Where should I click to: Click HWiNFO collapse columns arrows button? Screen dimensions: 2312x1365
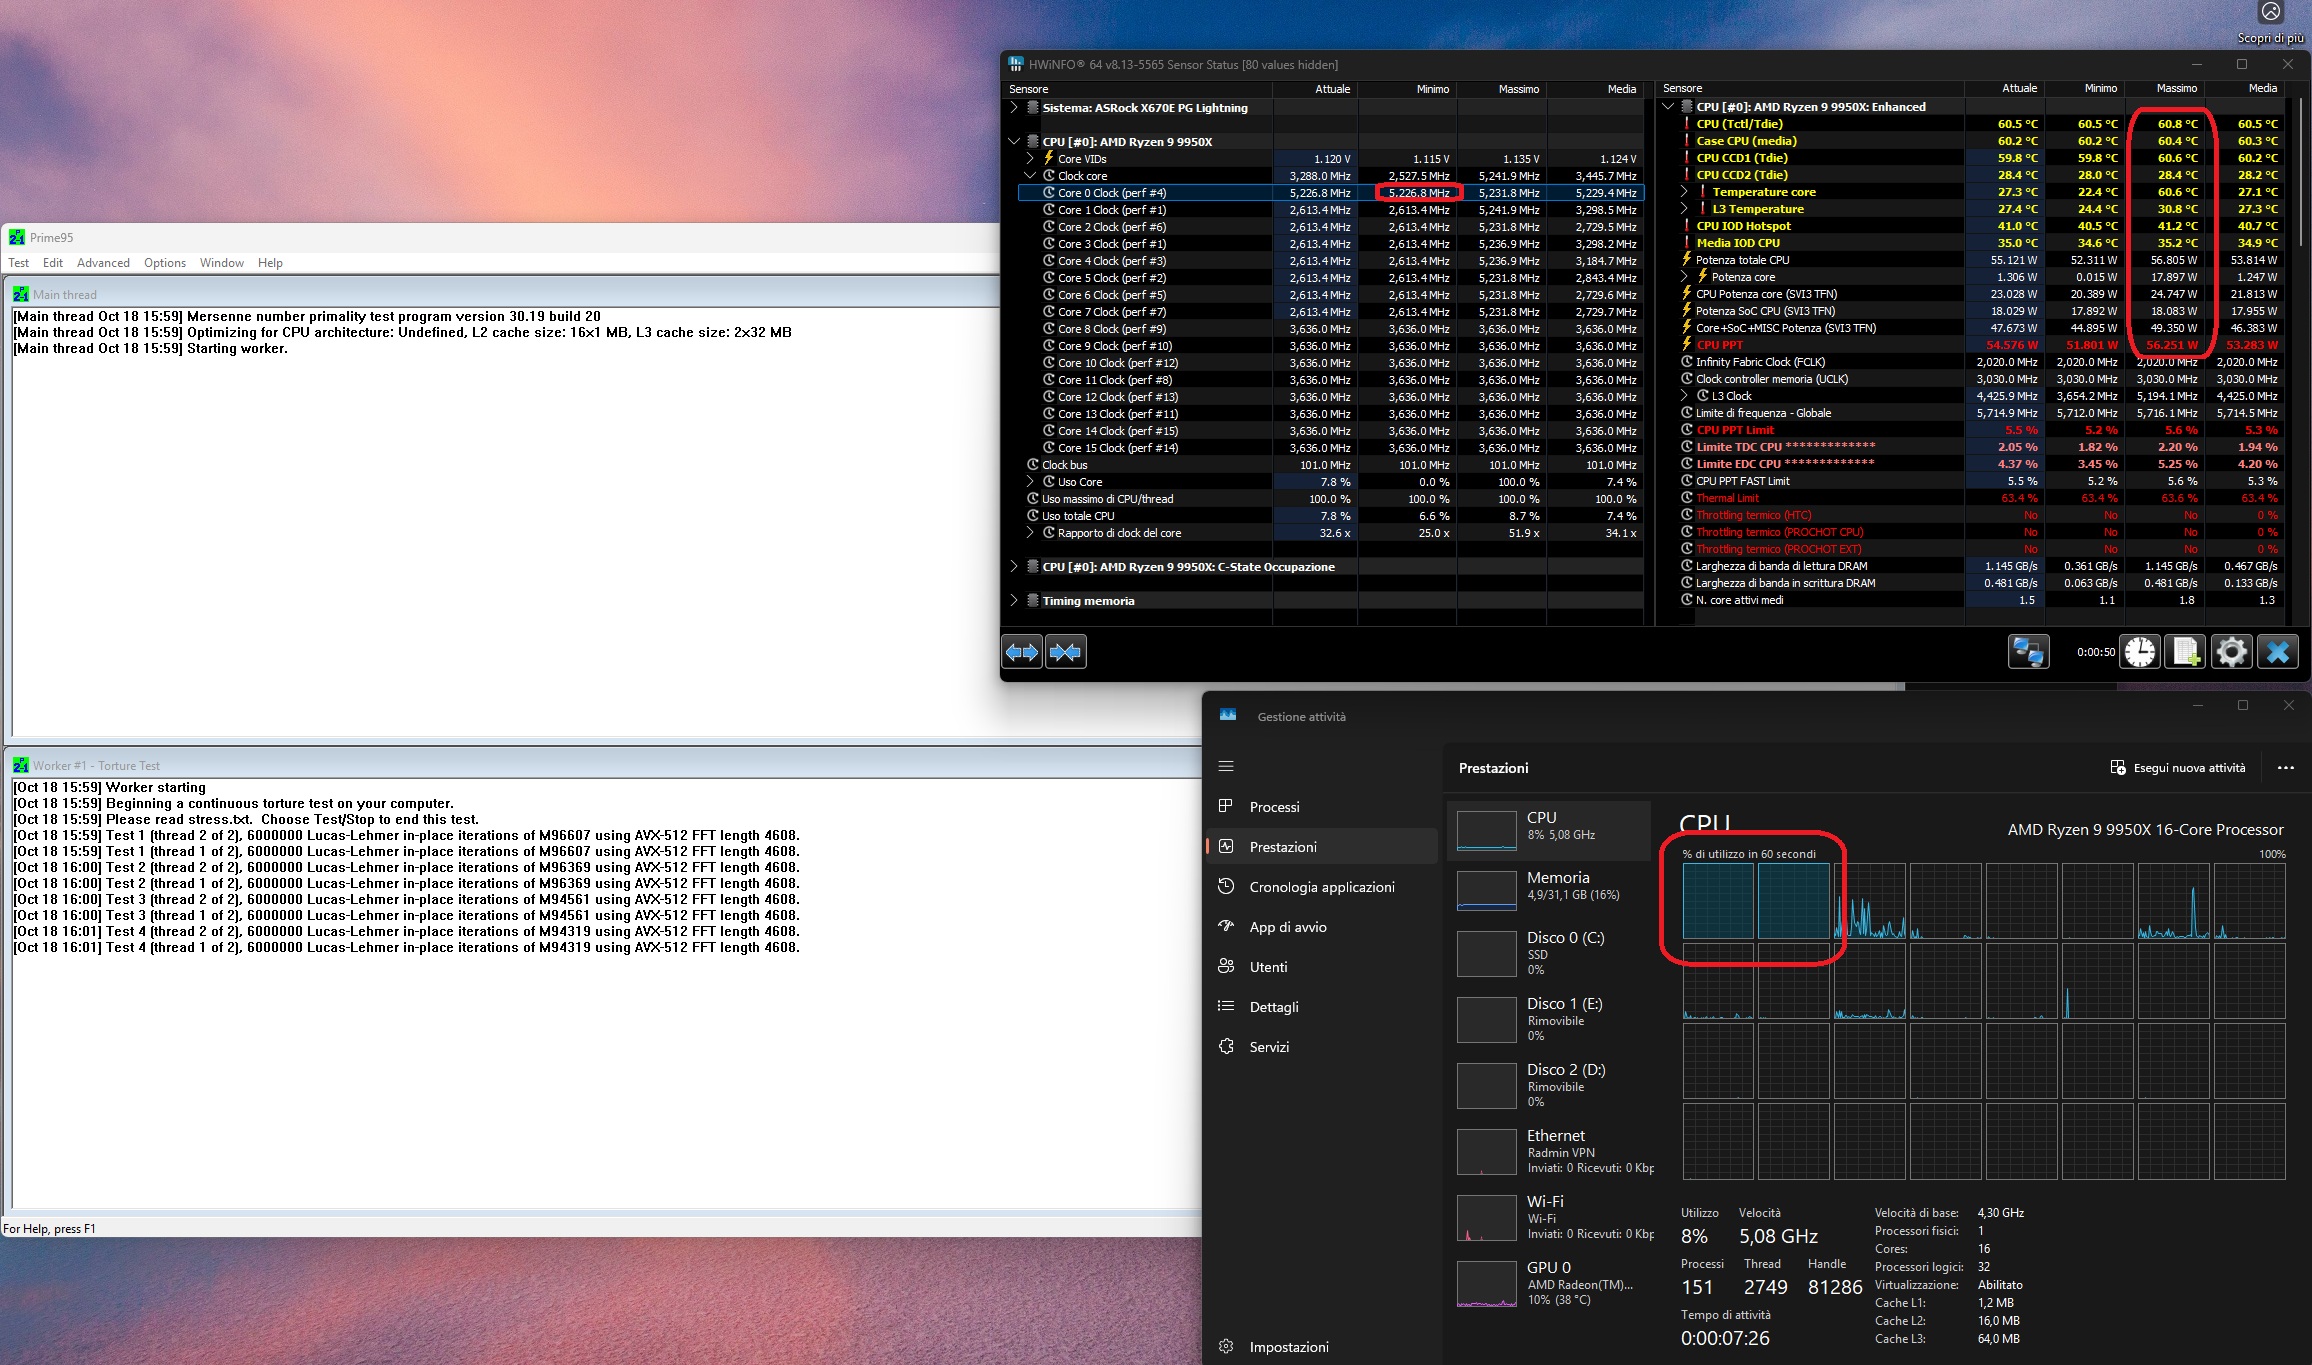[x=1066, y=652]
